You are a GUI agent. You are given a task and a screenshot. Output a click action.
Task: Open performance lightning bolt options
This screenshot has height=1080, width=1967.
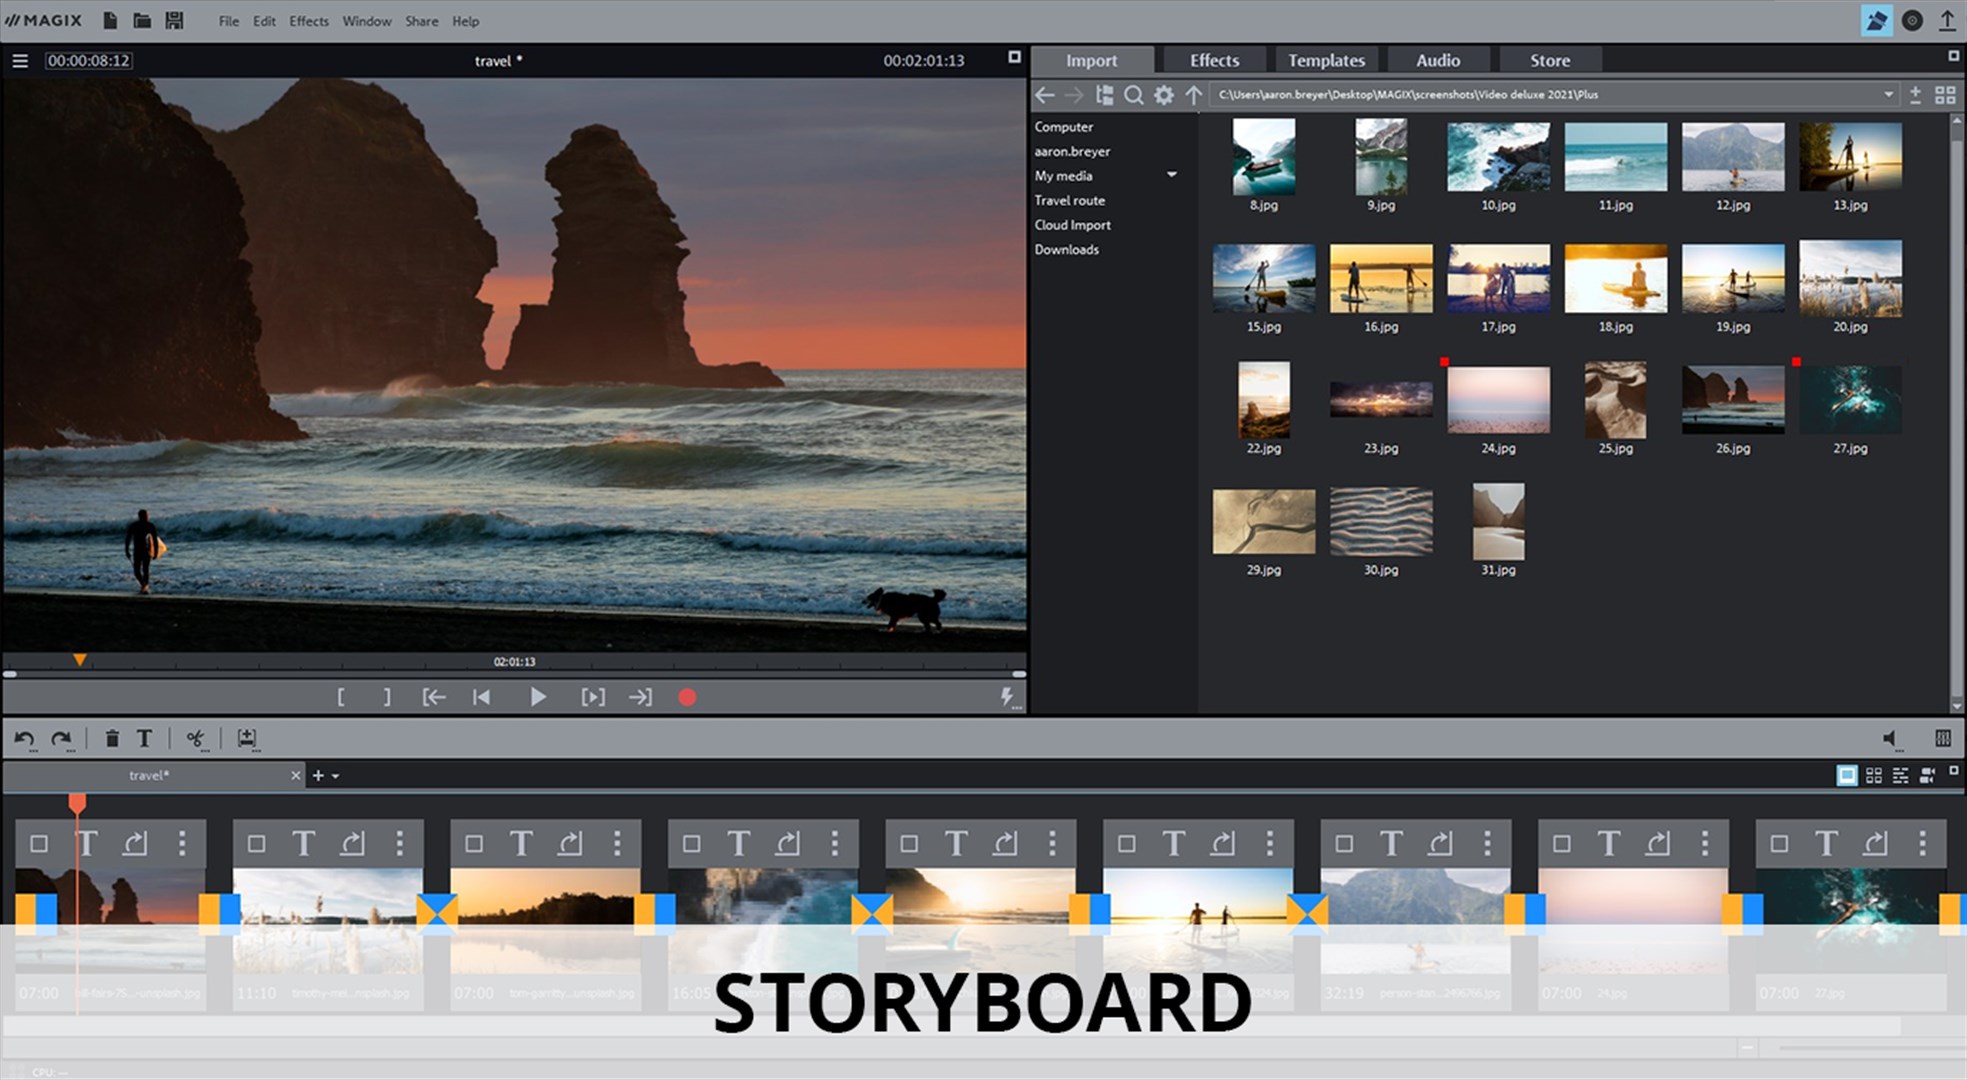coord(1008,697)
